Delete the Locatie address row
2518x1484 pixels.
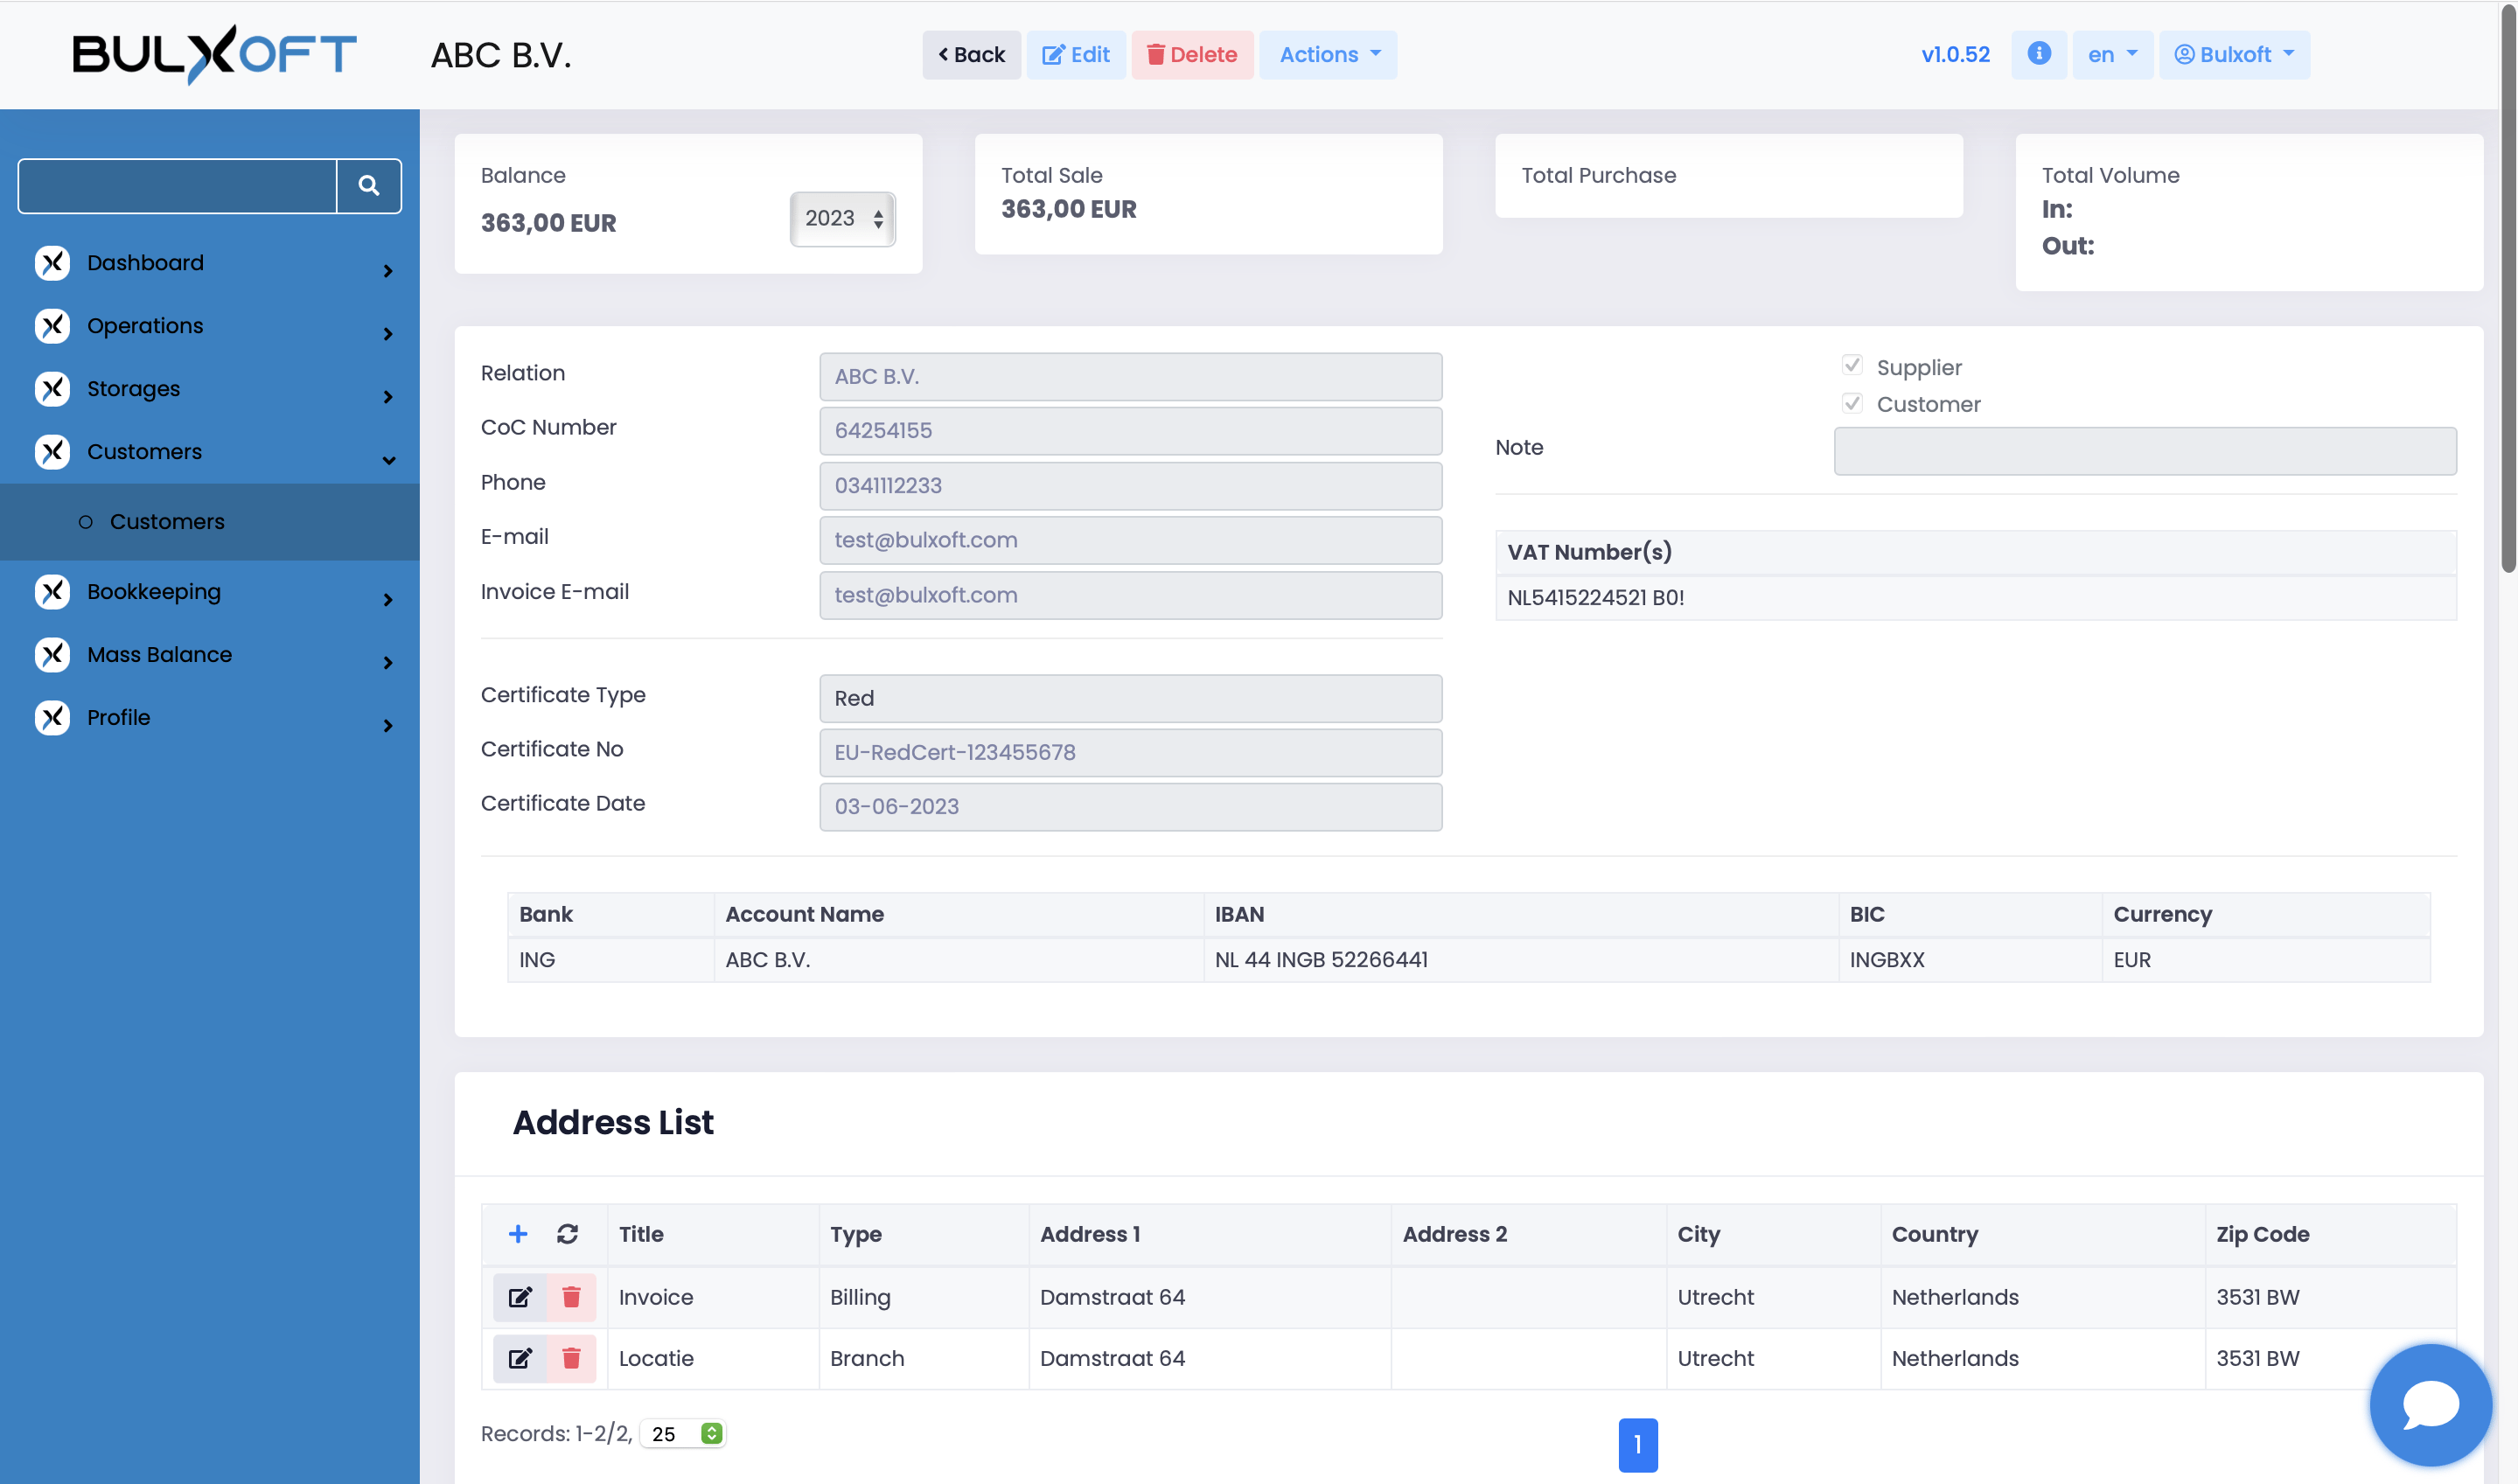pyautogui.click(x=571, y=1357)
